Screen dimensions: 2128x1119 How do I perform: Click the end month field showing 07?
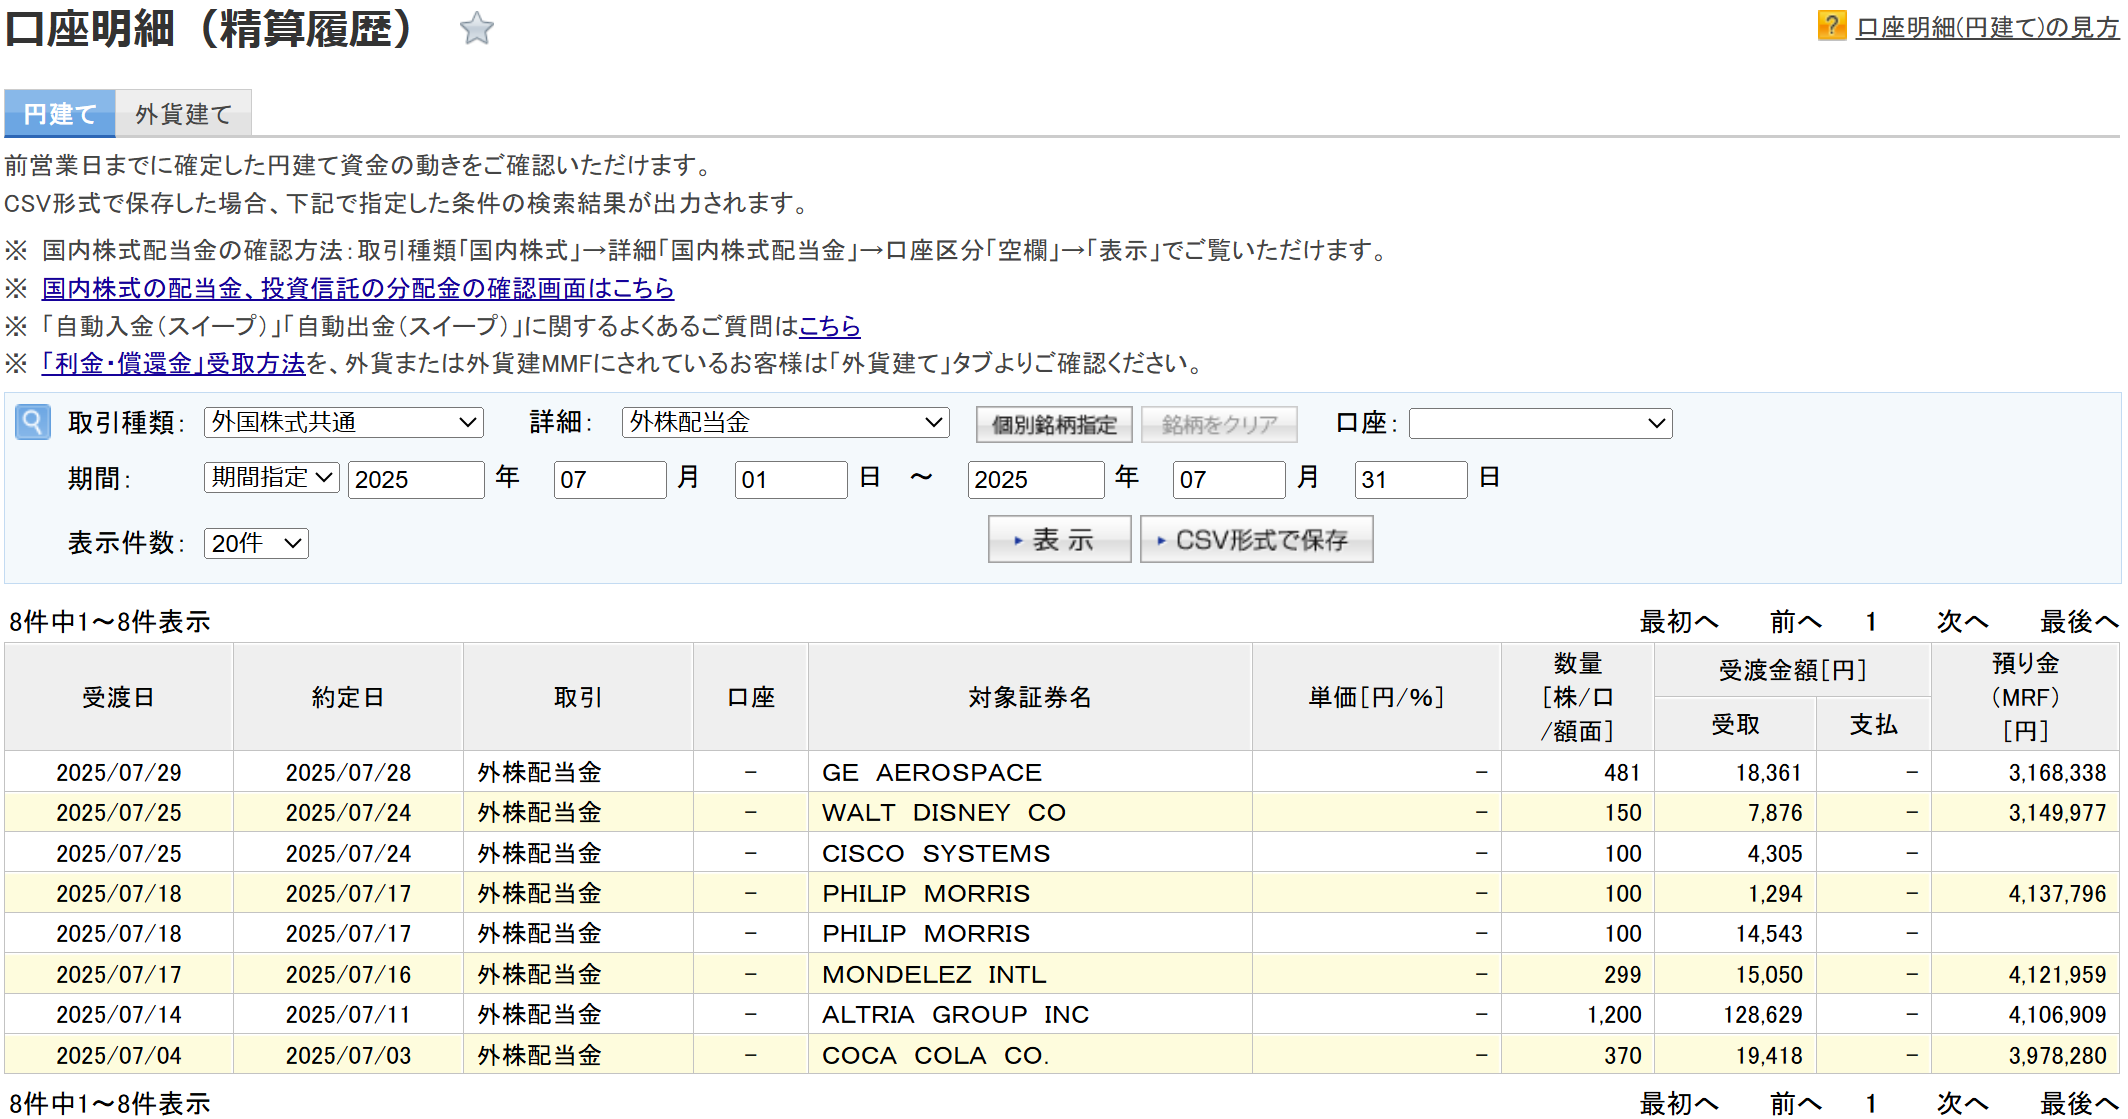coord(1229,479)
